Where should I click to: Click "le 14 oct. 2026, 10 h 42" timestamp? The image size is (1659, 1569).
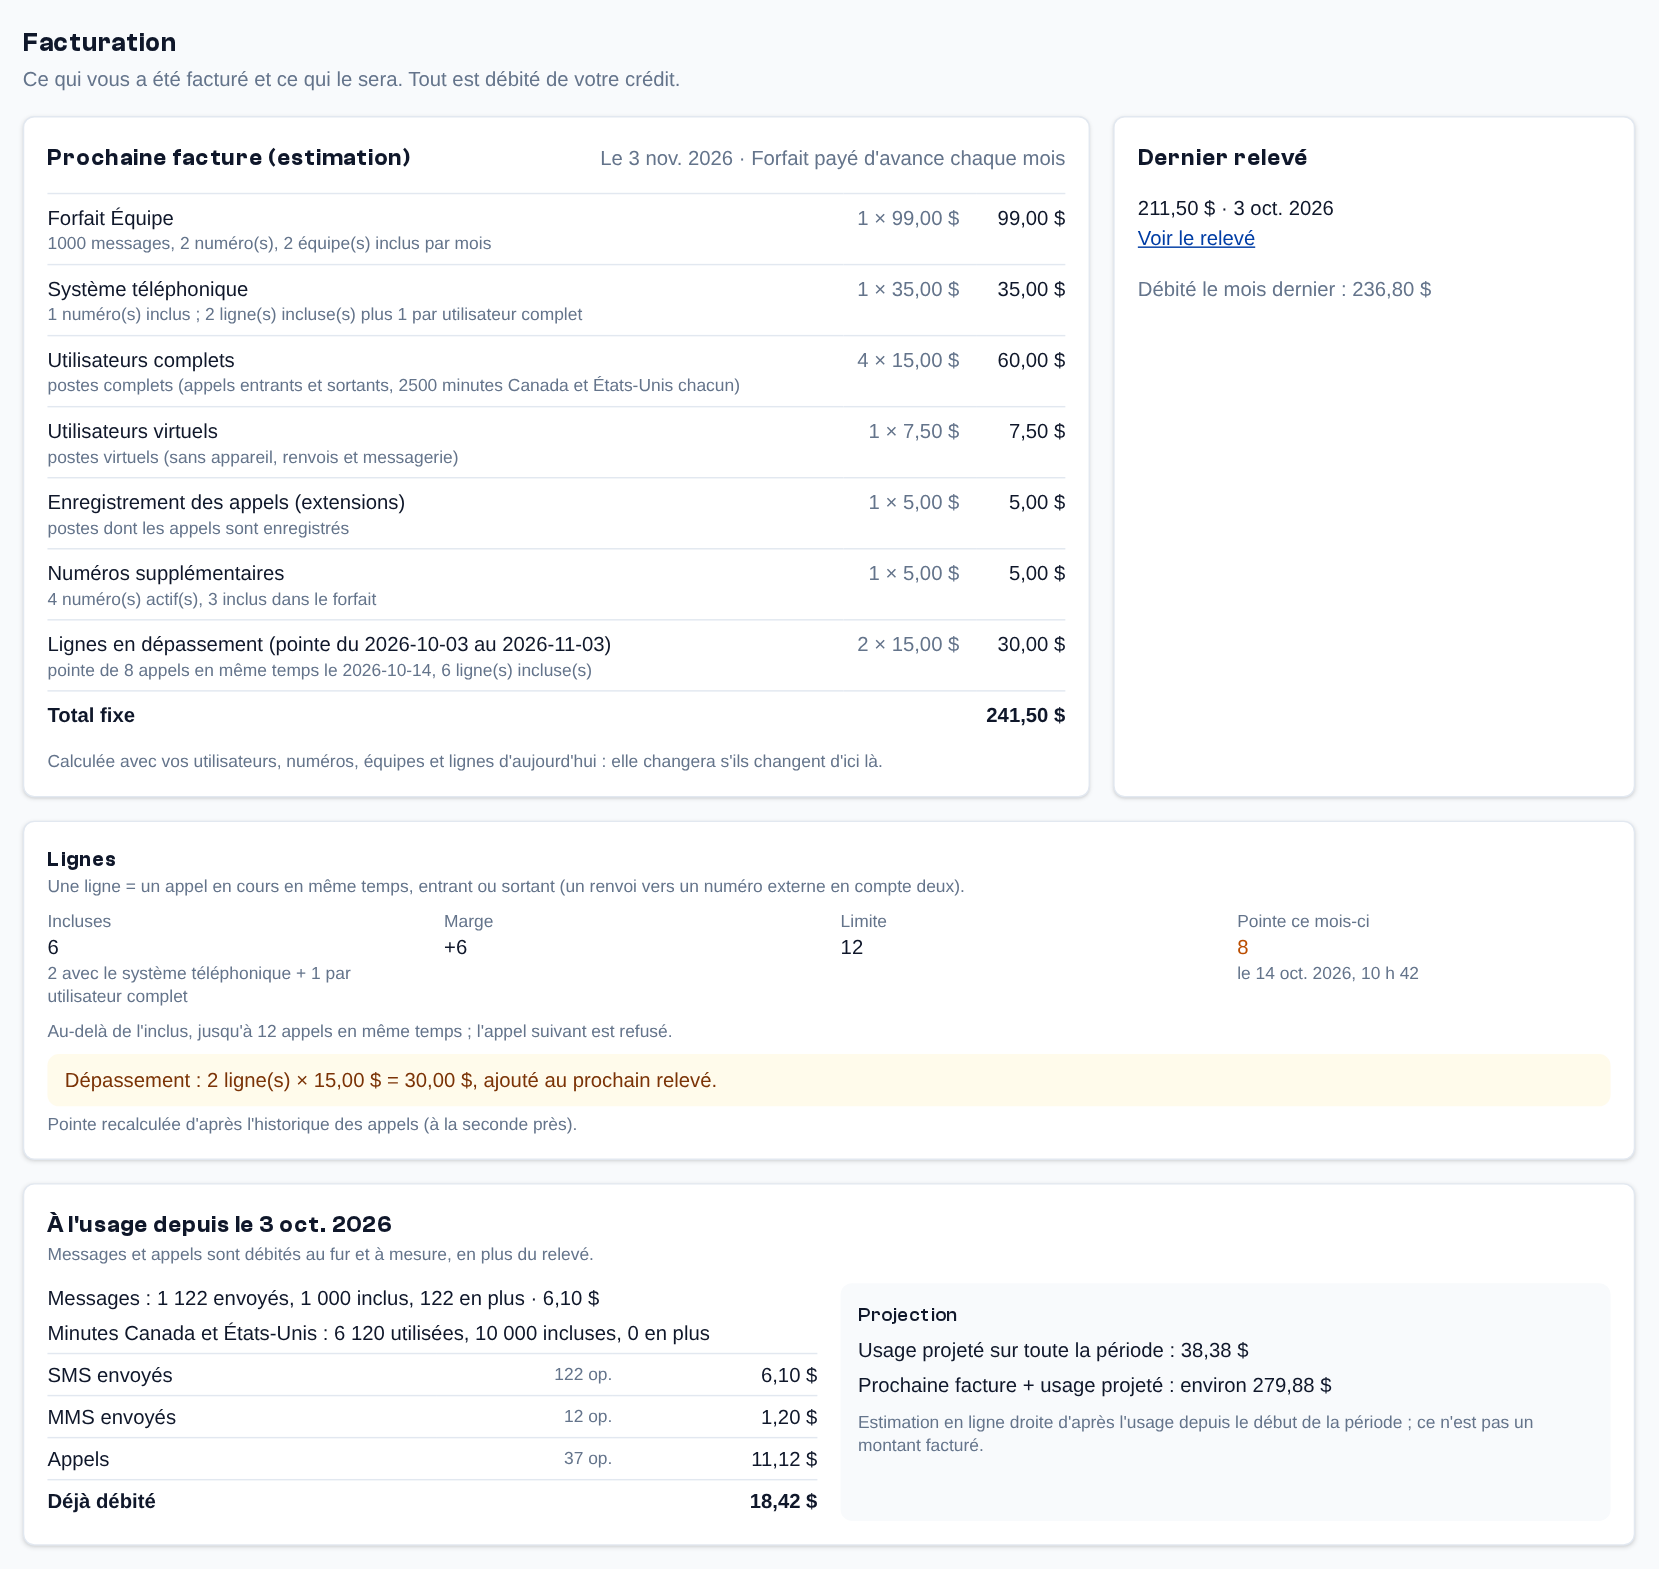(x=1328, y=973)
